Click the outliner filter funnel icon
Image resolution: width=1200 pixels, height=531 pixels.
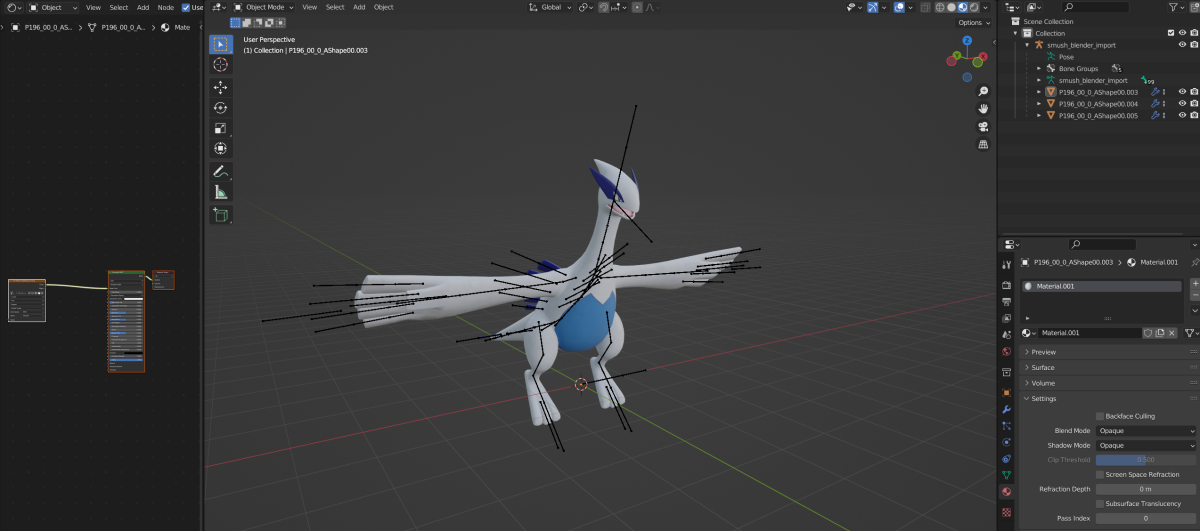click(x=1173, y=7)
